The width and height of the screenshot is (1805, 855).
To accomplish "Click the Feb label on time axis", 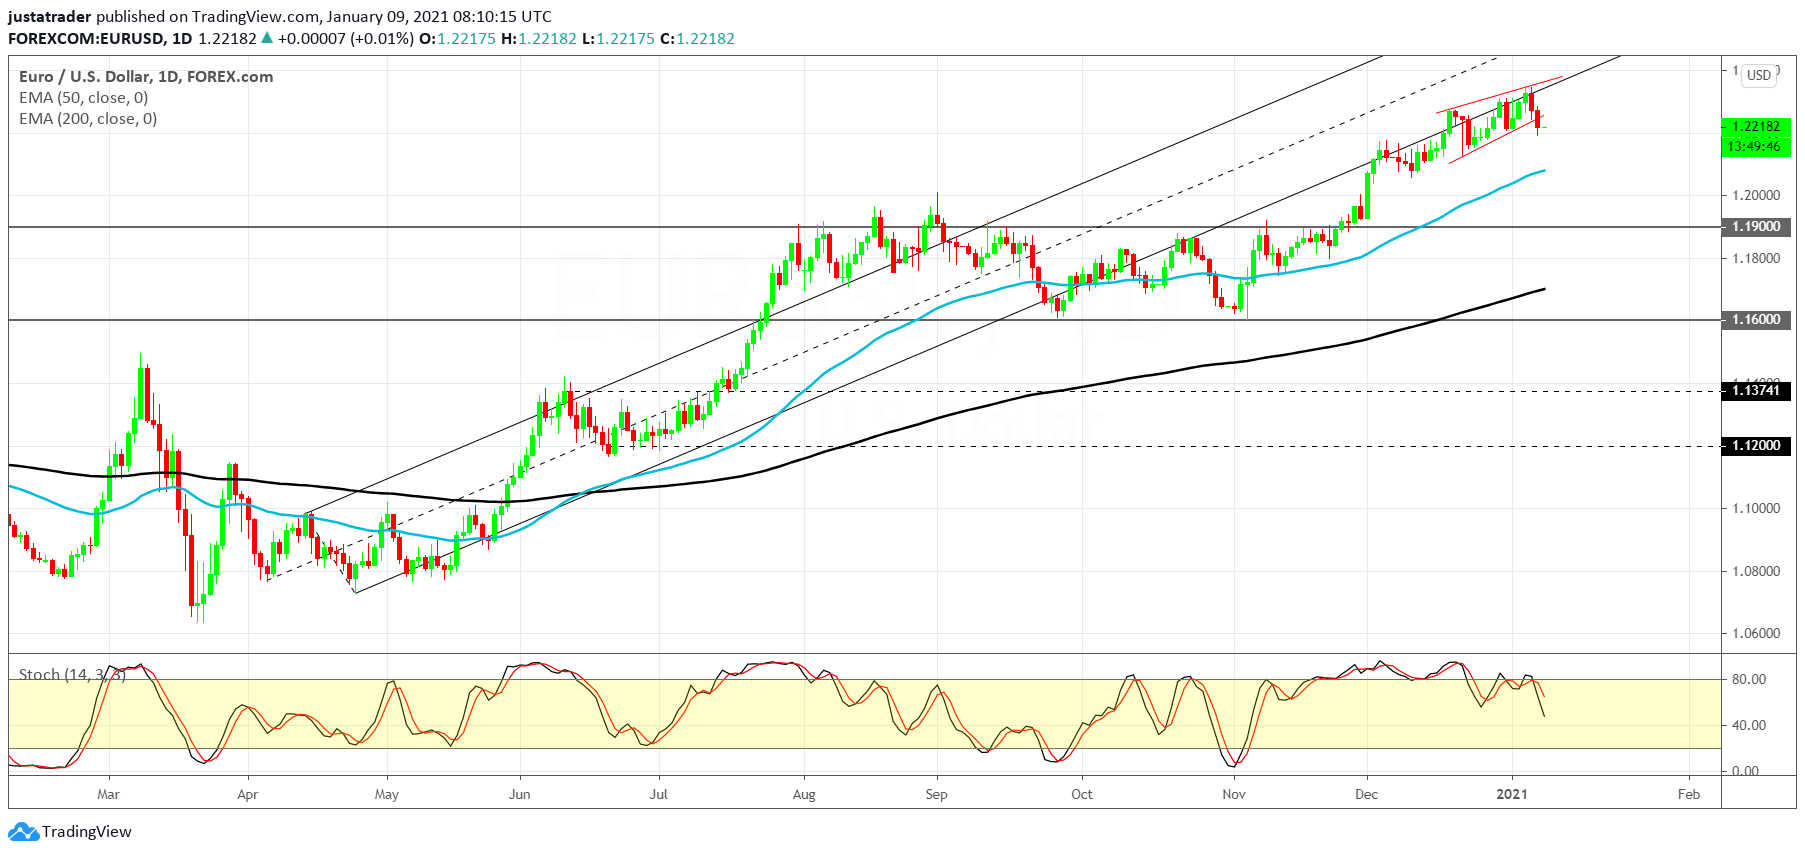I will [x=1688, y=795].
